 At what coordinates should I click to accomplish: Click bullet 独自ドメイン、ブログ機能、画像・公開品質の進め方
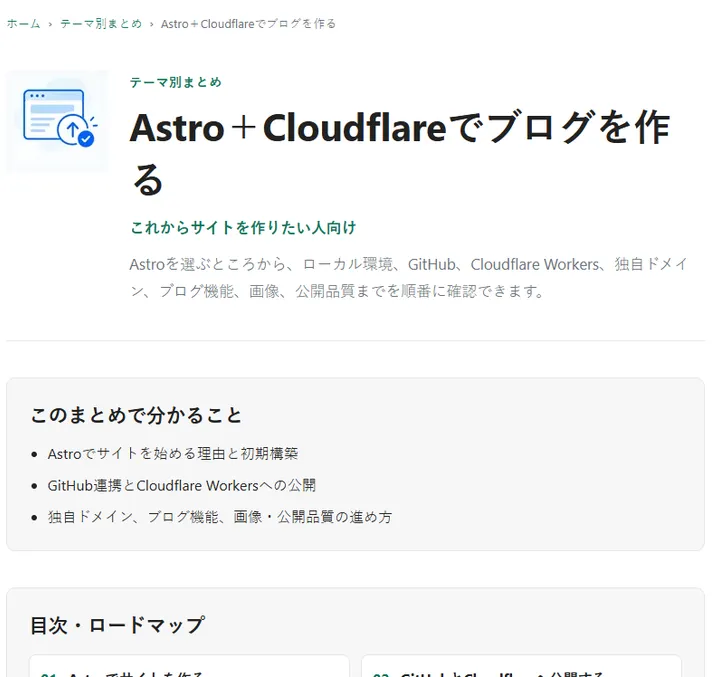coord(220,517)
